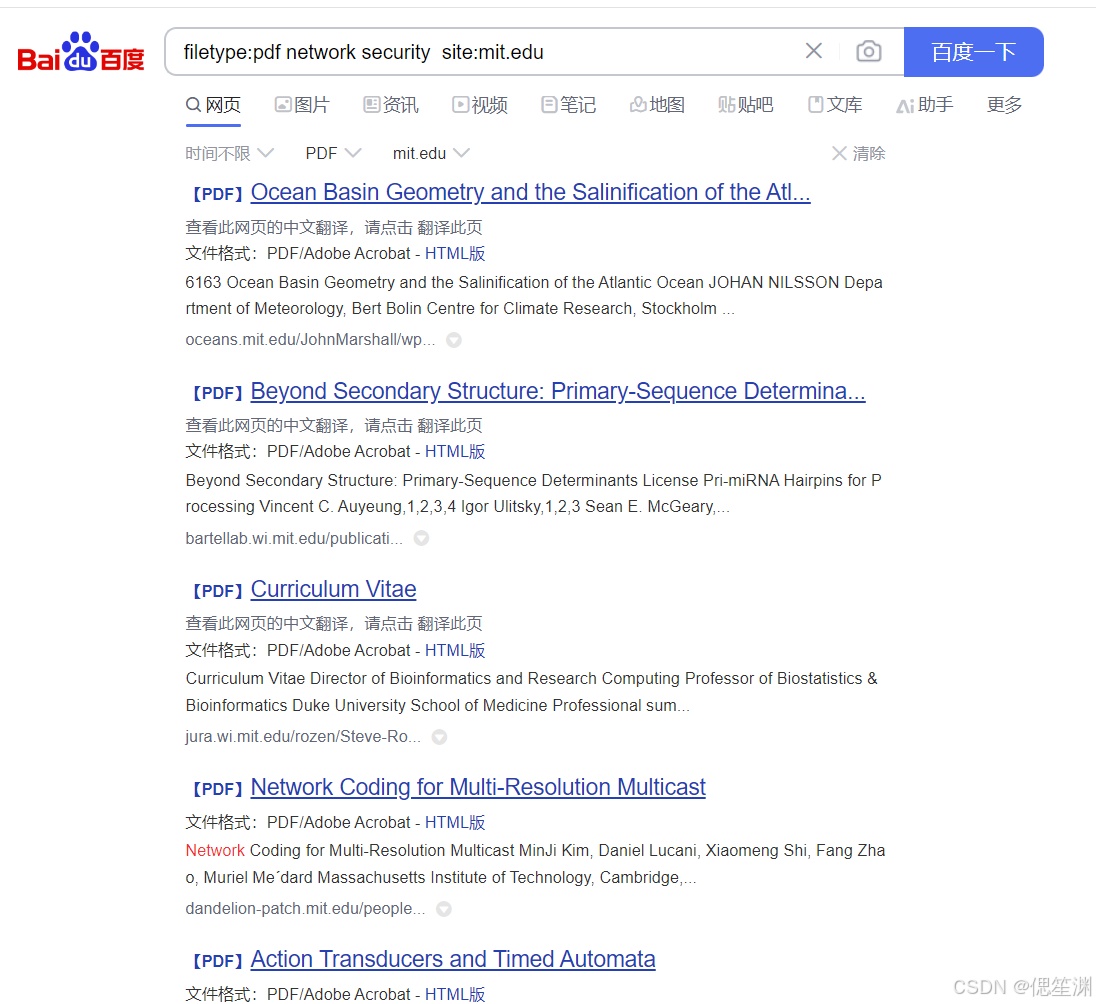Screen dimensions: 1096x1004
Task: Expand arrow beside bartellab.wi.mit.edu URL
Action: pyautogui.click(x=421, y=538)
